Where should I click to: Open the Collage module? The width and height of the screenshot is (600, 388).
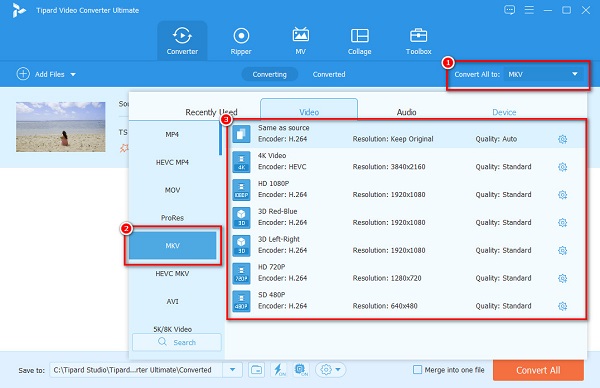[x=359, y=41]
